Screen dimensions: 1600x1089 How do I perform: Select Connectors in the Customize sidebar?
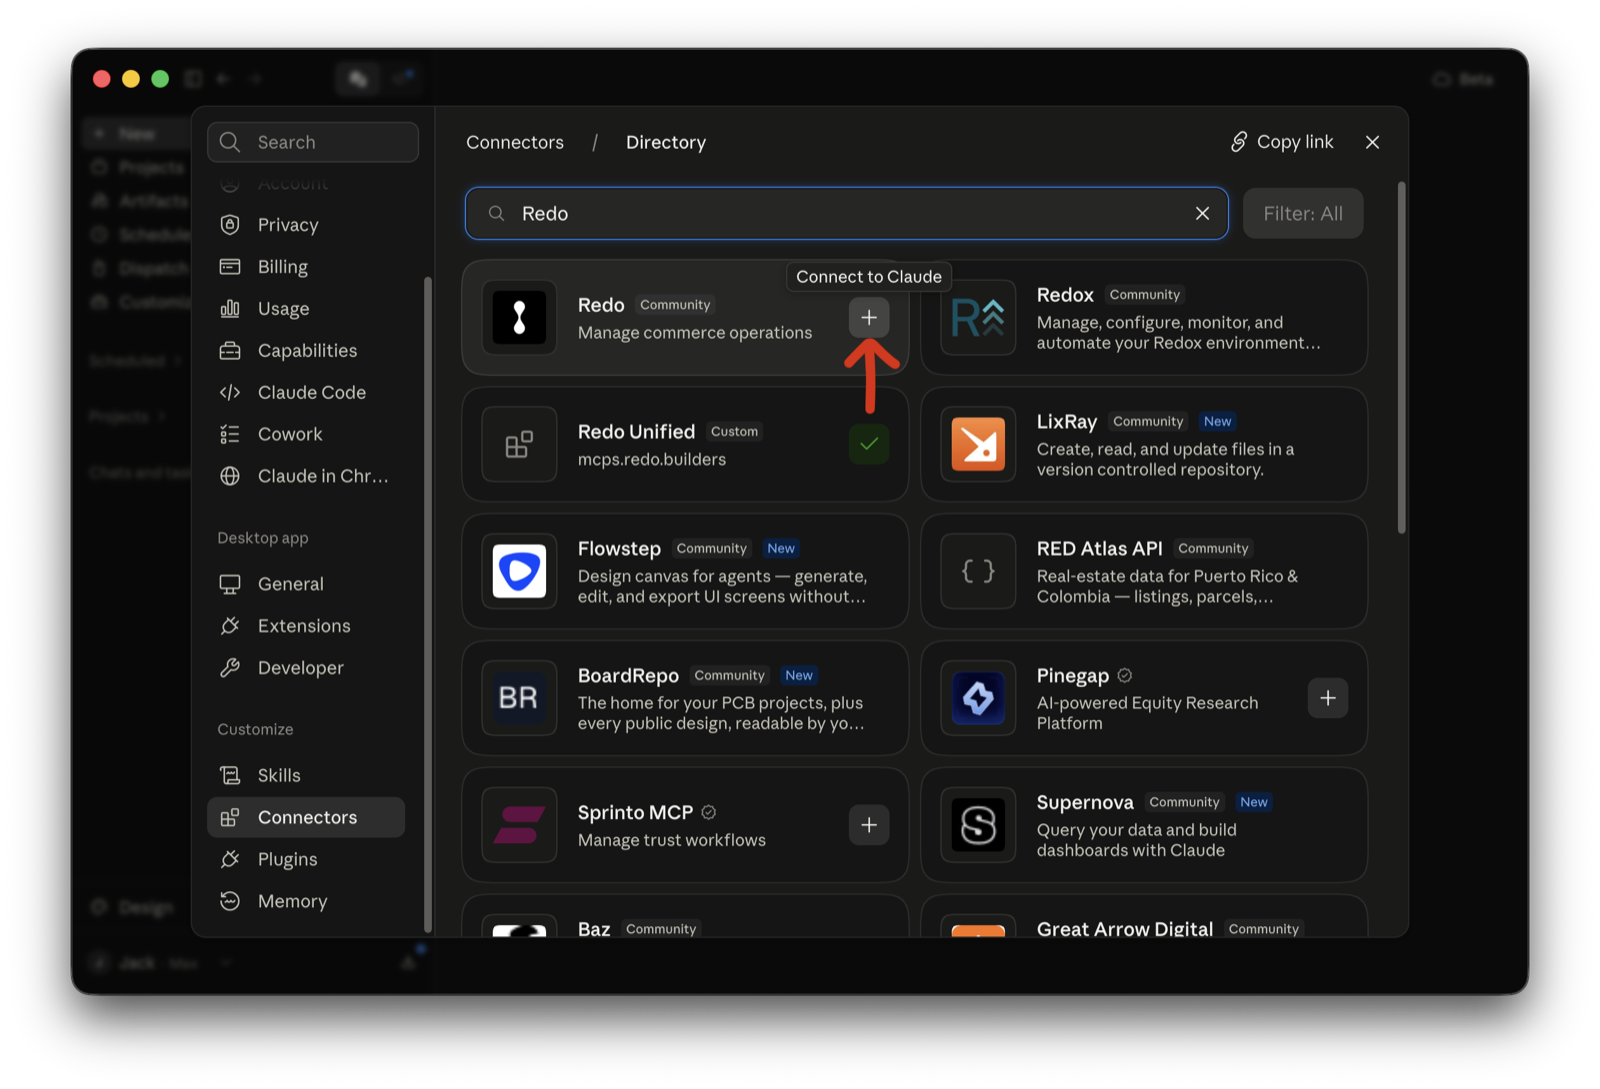[x=306, y=818]
